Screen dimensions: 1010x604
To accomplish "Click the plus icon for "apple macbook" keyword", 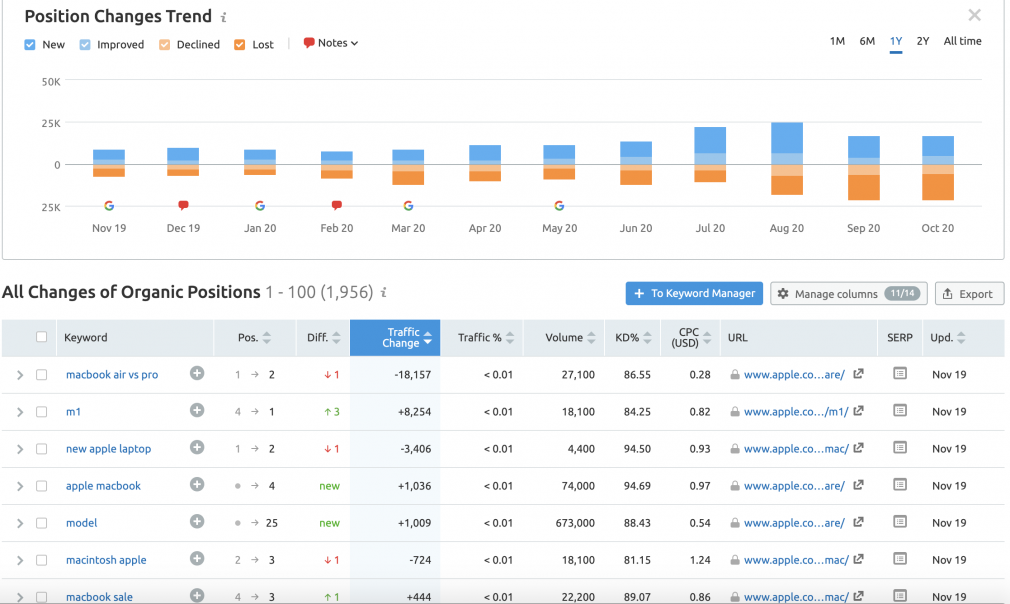I will click(x=197, y=484).
